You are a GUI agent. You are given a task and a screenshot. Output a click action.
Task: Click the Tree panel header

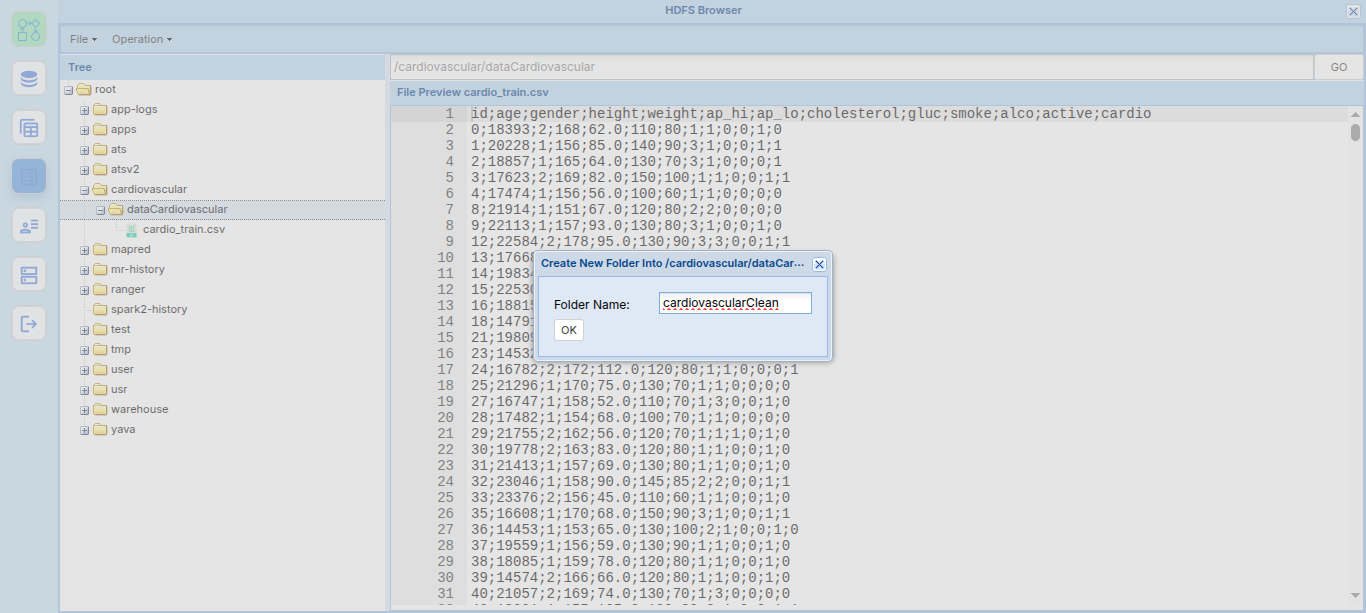click(x=223, y=67)
